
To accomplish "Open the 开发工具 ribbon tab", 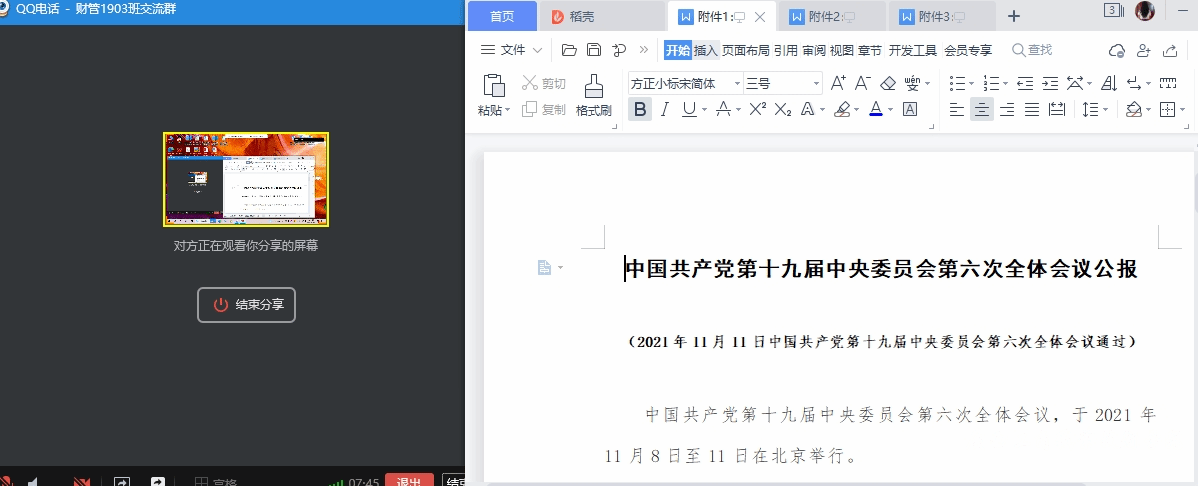I will click(x=912, y=50).
